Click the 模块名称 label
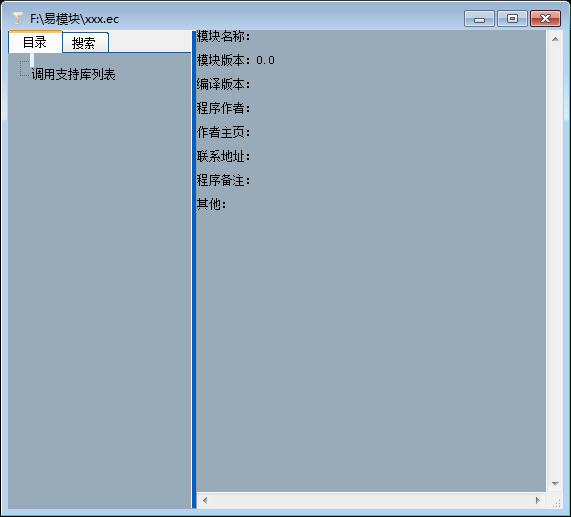571x517 pixels. point(224,36)
